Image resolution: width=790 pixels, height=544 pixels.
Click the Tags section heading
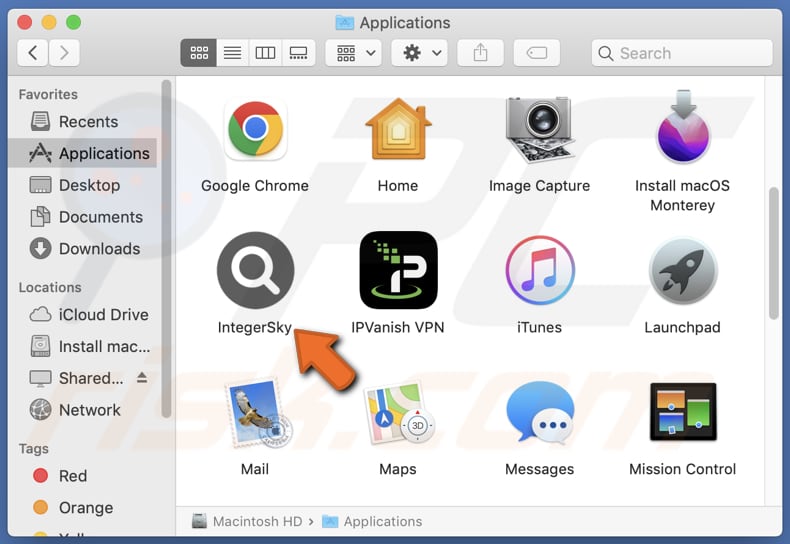tap(34, 448)
